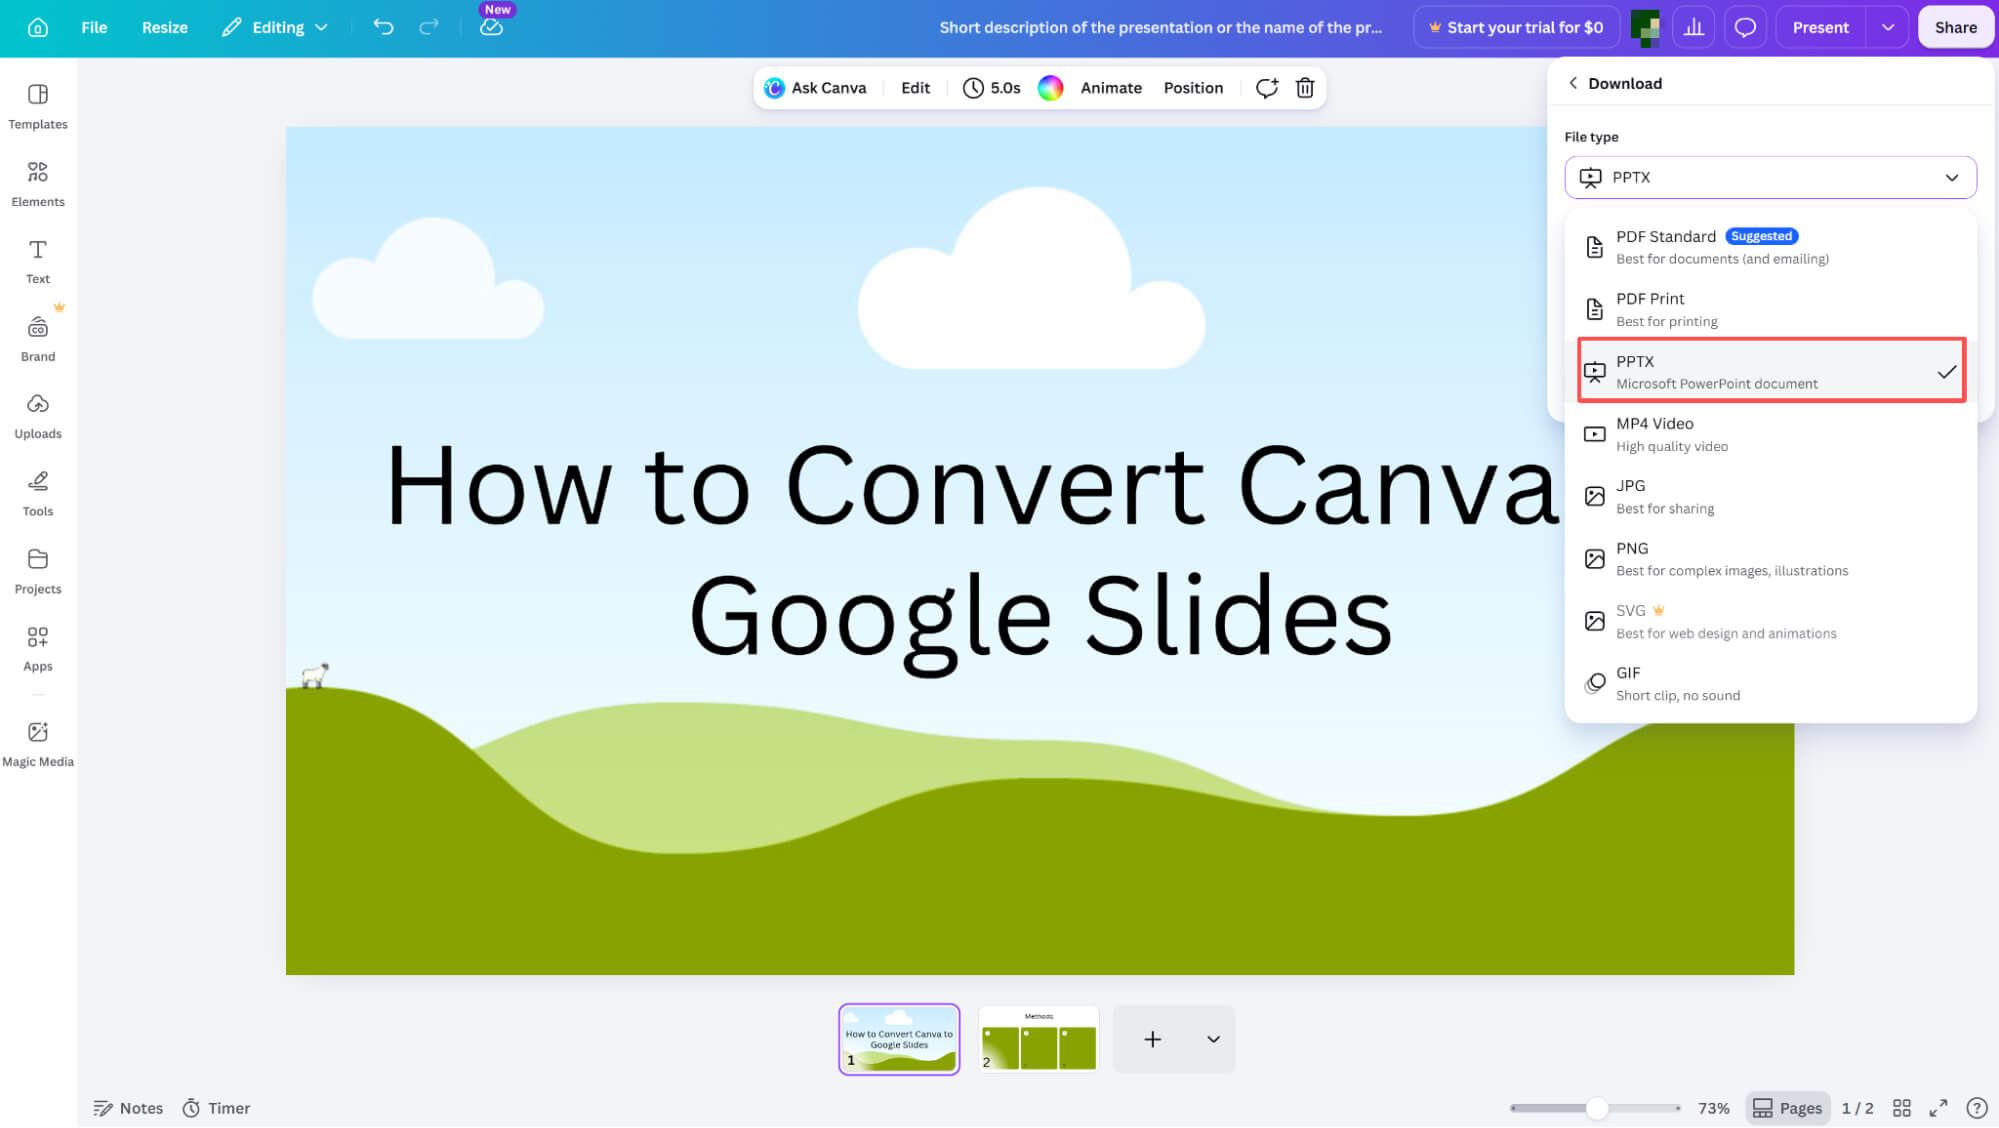Open the Uploads panel
Image resolution: width=1999 pixels, height=1128 pixels.
(38, 416)
